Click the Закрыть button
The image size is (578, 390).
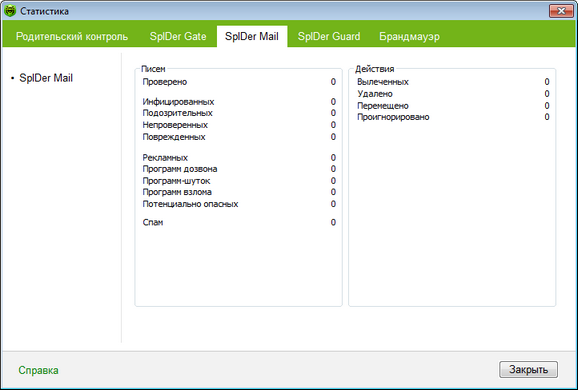[x=528, y=369]
